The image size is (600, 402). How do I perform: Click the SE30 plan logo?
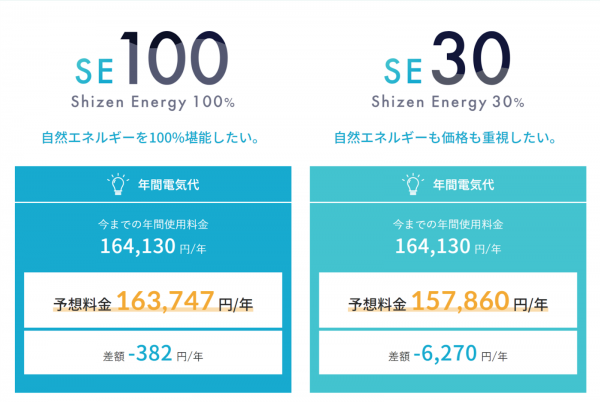pyautogui.click(x=447, y=58)
